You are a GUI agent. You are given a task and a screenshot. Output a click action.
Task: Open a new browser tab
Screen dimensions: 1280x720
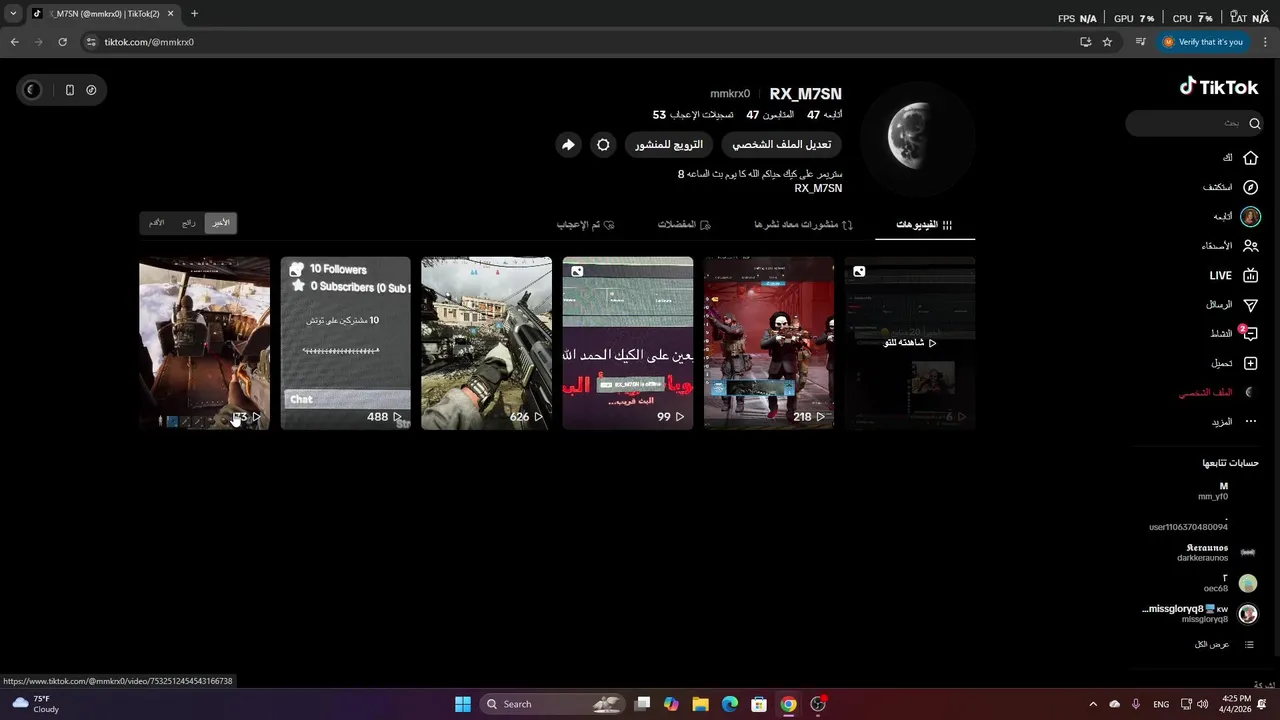tap(194, 14)
